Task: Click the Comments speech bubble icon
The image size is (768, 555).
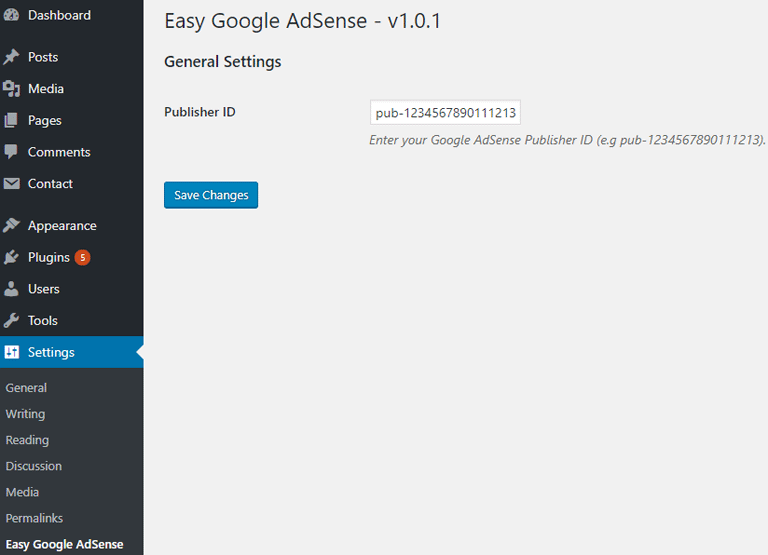Action: click(11, 152)
